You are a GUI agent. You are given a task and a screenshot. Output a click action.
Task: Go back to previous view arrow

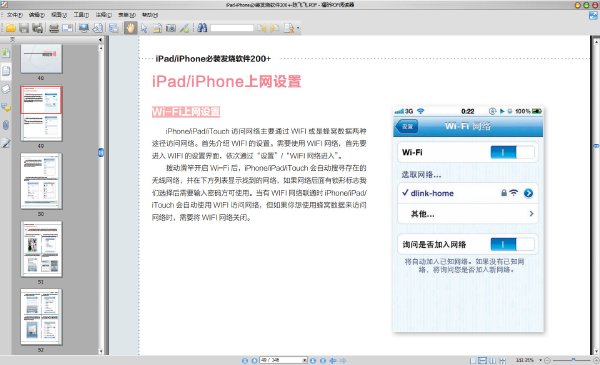(333, 360)
